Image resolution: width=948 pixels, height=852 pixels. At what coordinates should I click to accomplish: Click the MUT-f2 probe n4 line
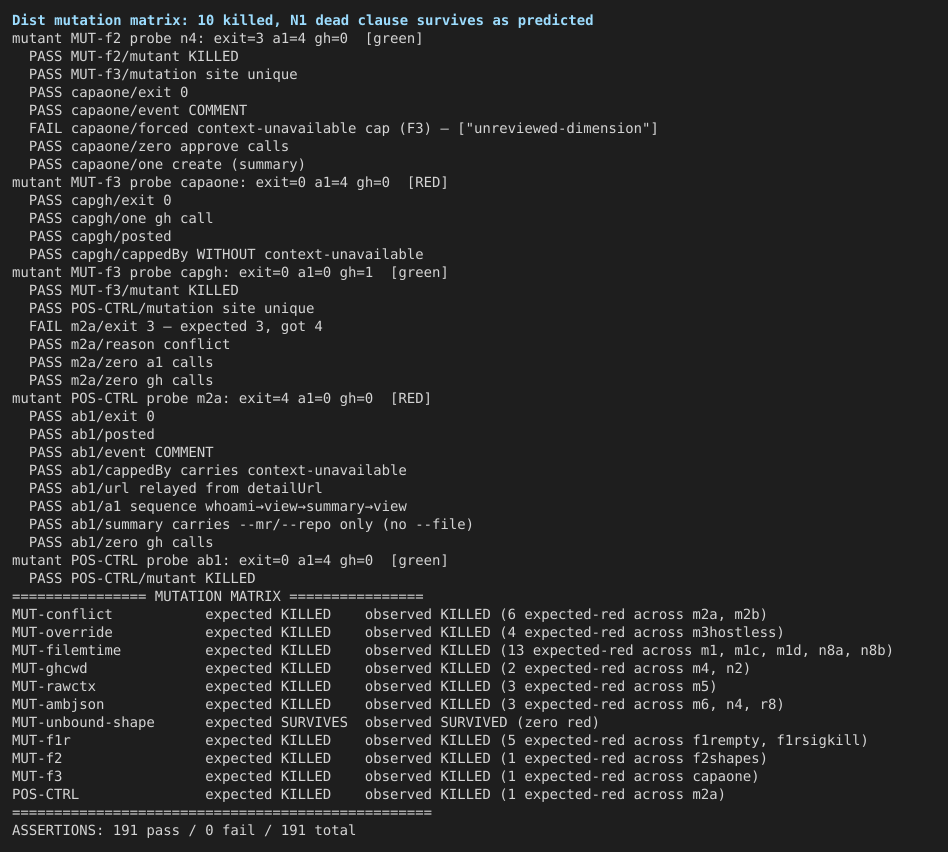click(x=217, y=38)
